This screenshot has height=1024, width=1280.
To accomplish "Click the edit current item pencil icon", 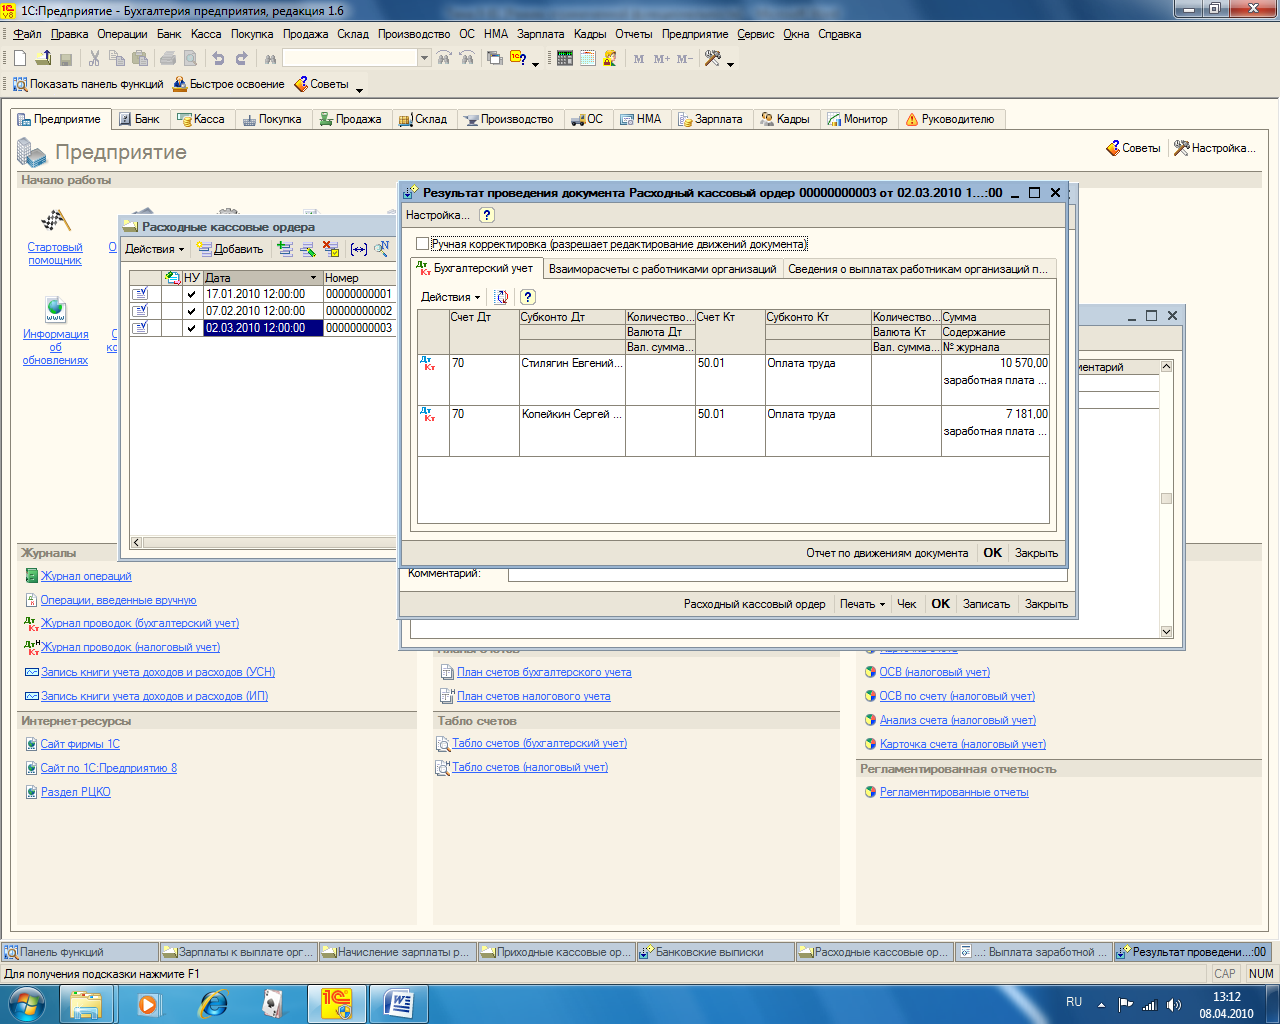I will [x=308, y=249].
